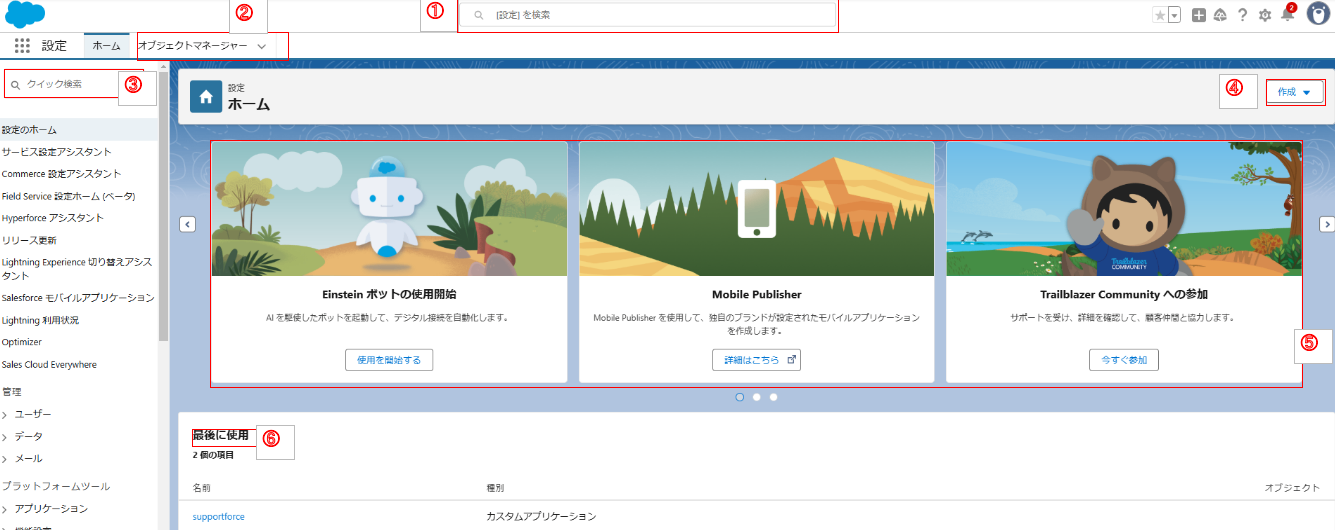Open the global actions plus icon
Screen dimensions: 1335x530
coord(1200,15)
